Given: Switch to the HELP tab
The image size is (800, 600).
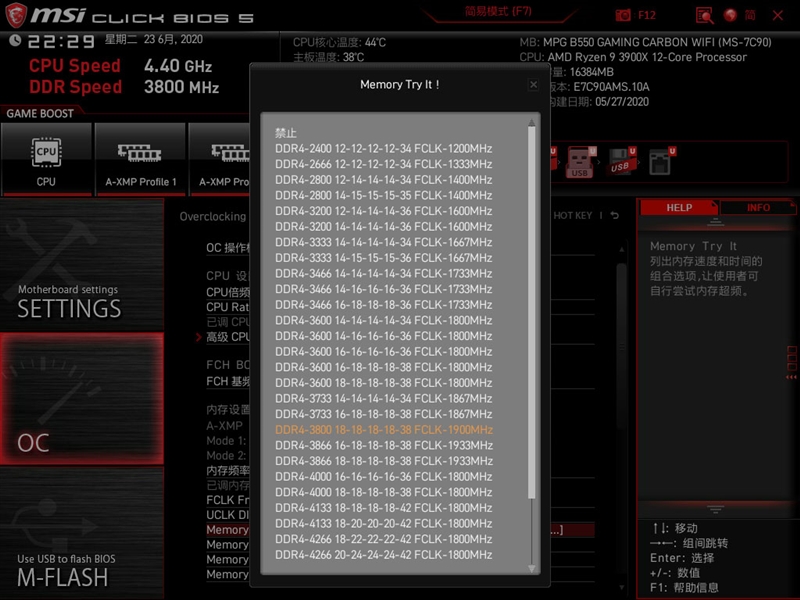Looking at the screenshot, I should click(x=679, y=207).
